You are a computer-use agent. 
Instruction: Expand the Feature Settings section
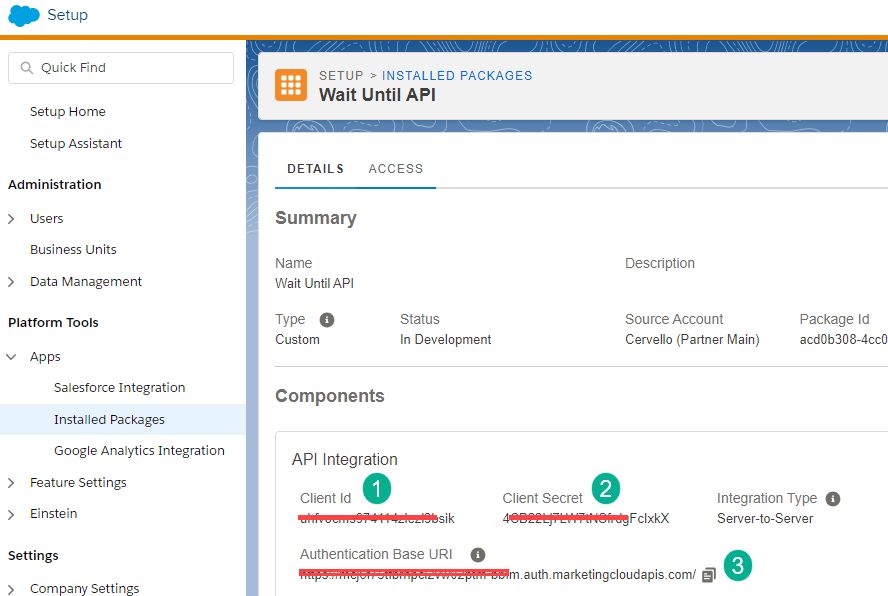pyautogui.click(x=12, y=483)
